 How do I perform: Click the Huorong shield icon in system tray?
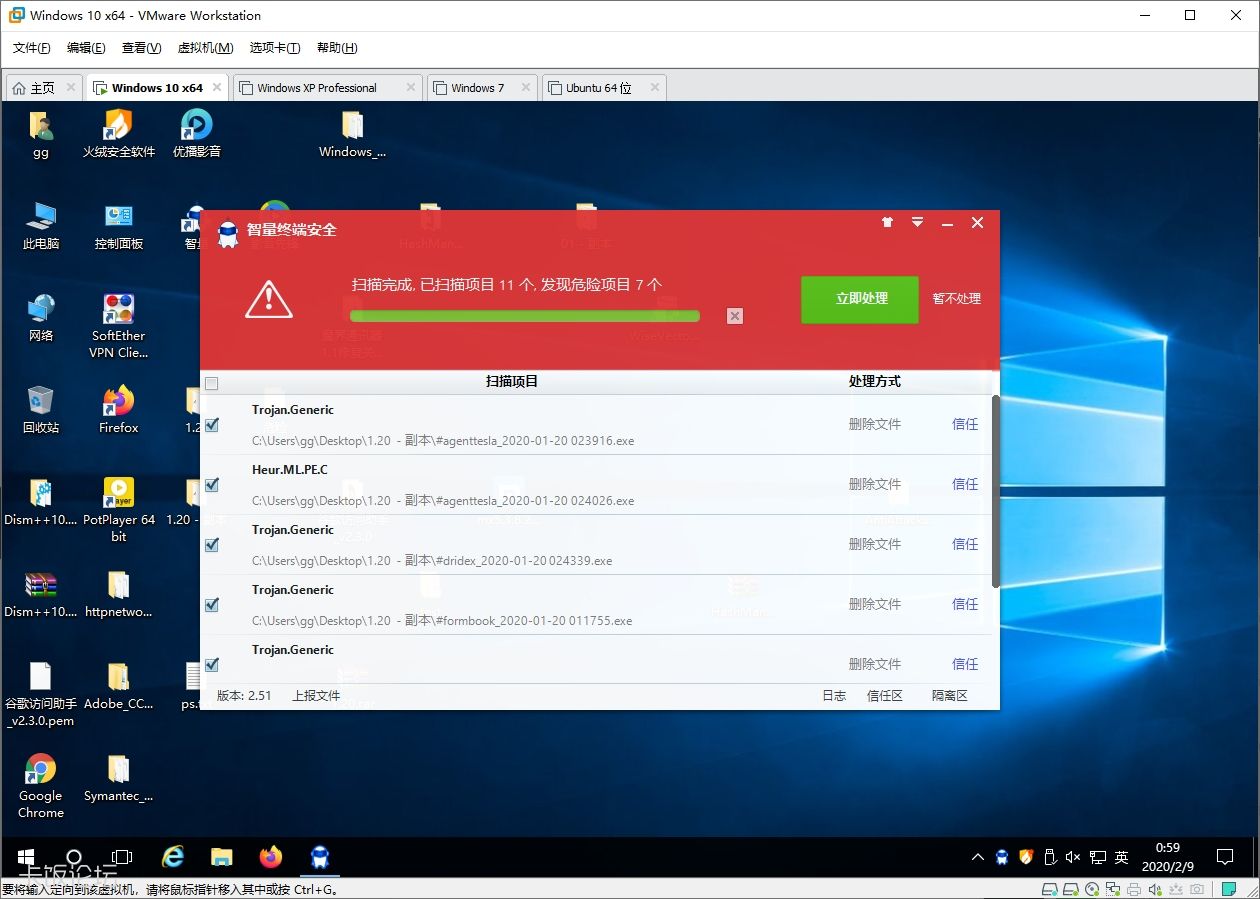pos(1025,857)
